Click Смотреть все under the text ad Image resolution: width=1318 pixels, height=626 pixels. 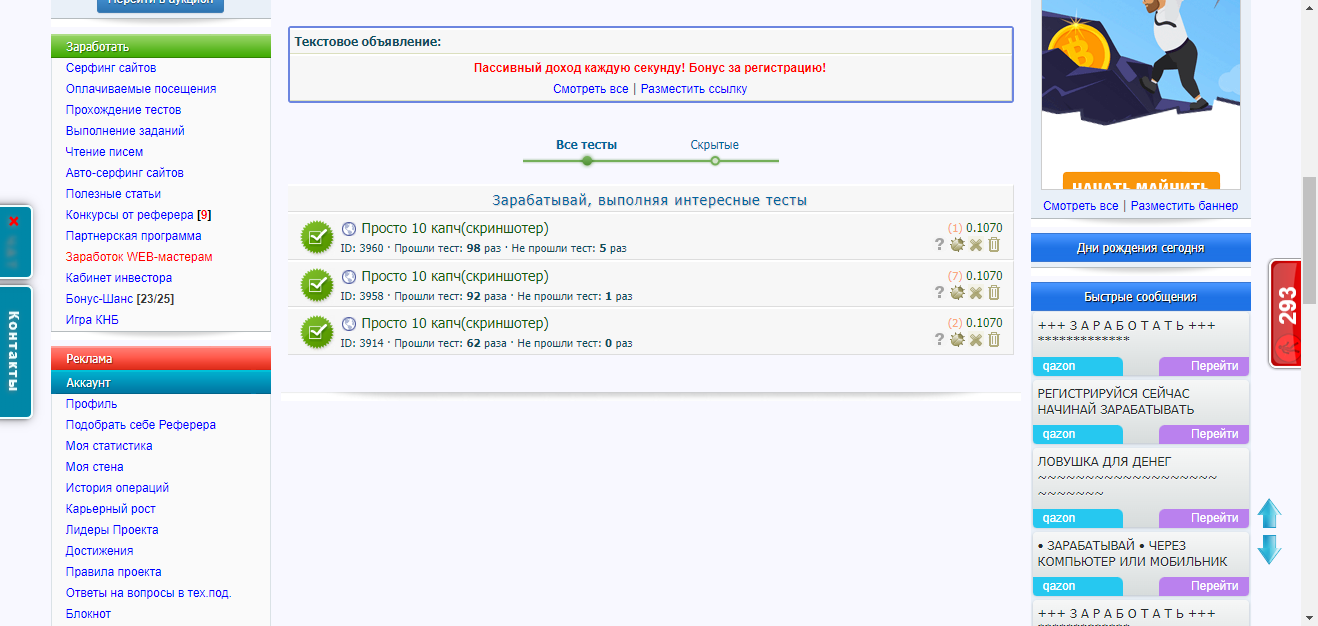pyautogui.click(x=591, y=89)
